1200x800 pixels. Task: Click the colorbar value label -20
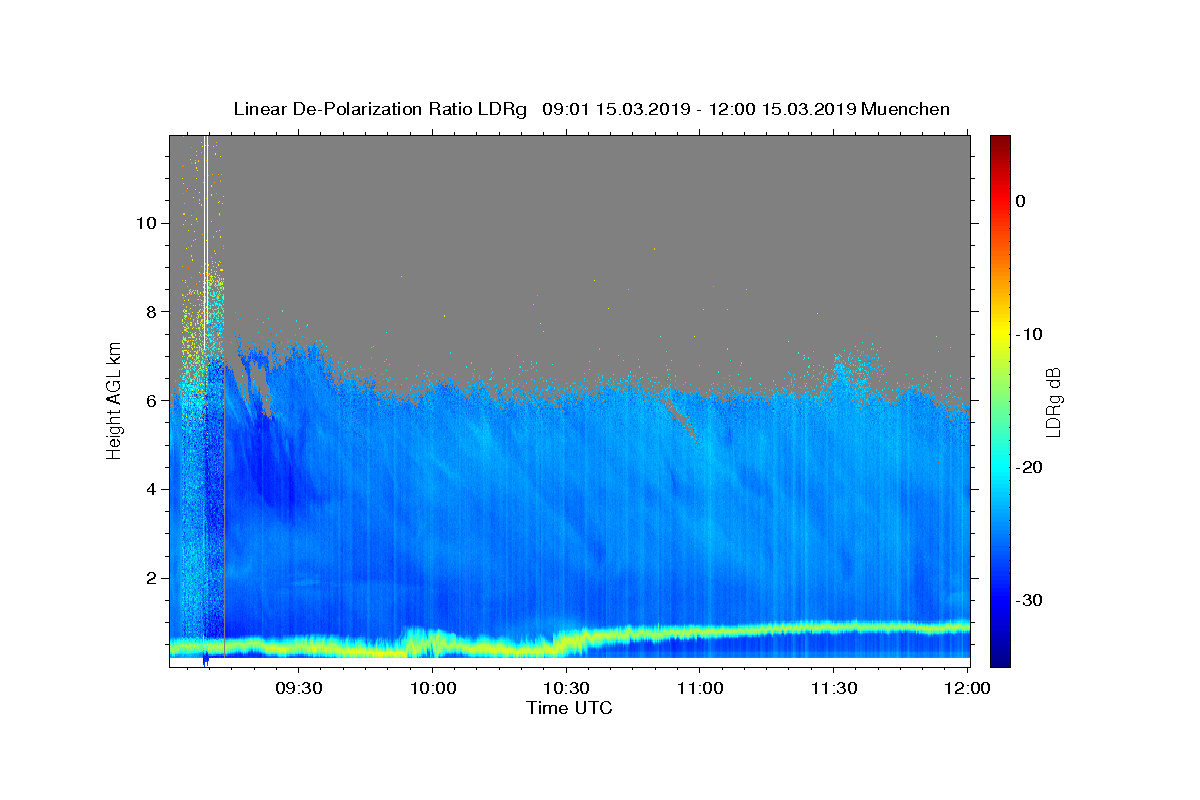[1030, 467]
